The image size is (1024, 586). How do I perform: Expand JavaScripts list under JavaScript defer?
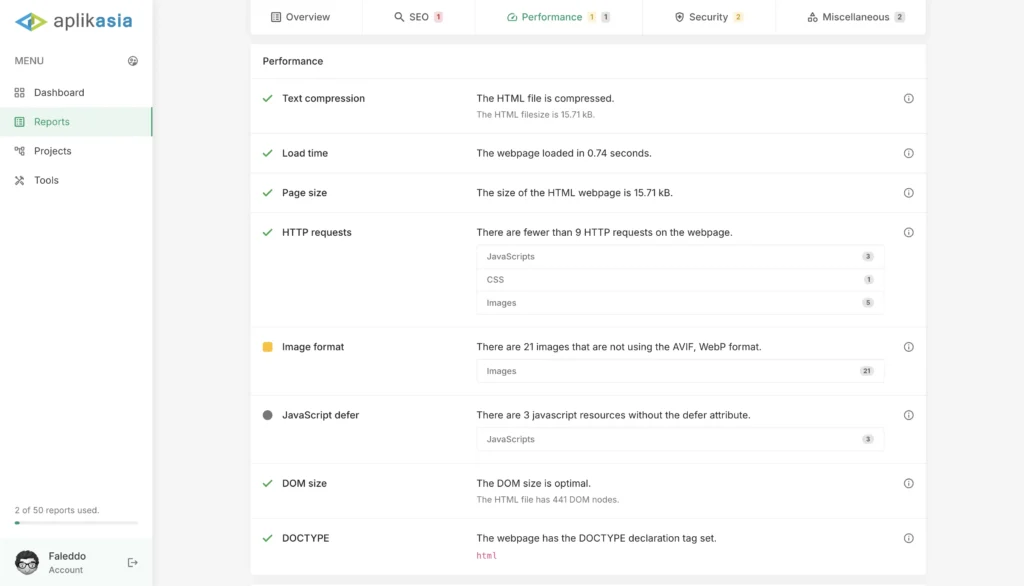[680, 439]
